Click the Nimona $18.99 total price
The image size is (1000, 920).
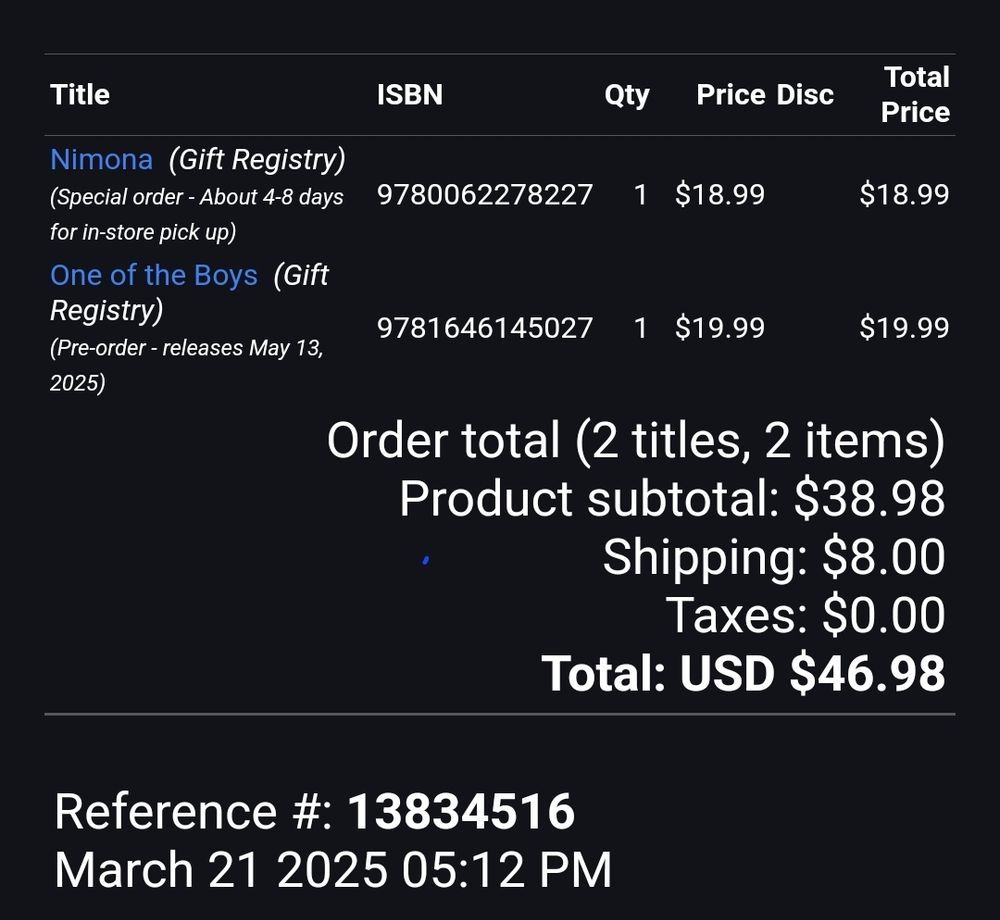(x=904, y=194)
